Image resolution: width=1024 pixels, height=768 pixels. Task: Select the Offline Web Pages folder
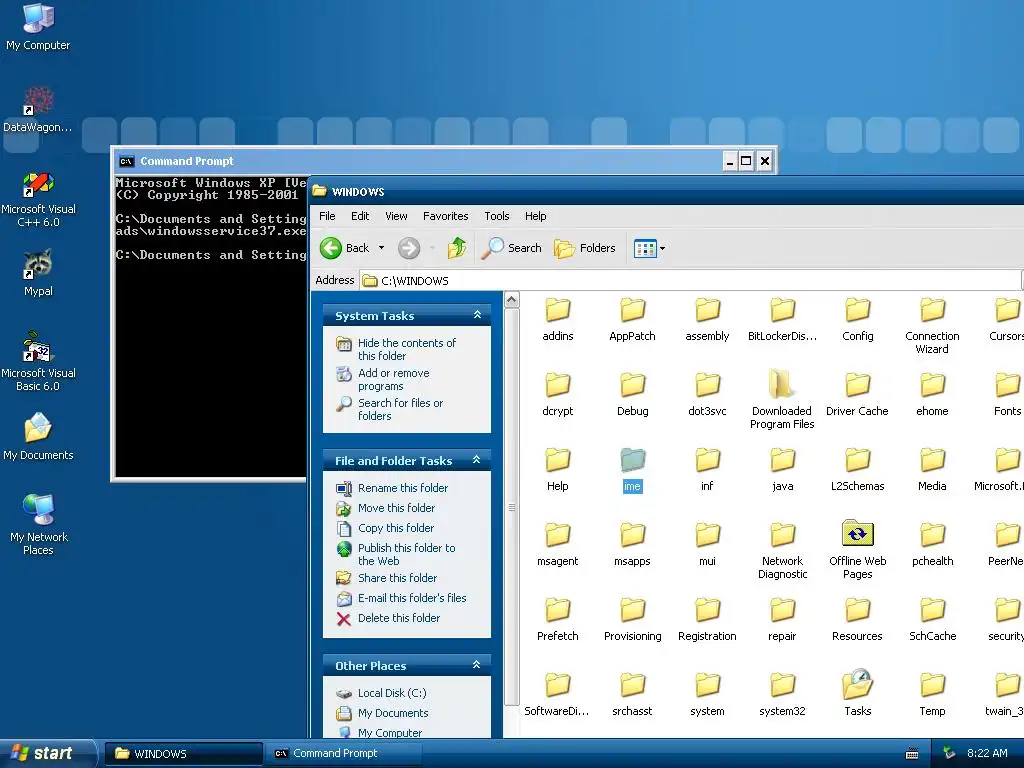(x=857, y=550)
